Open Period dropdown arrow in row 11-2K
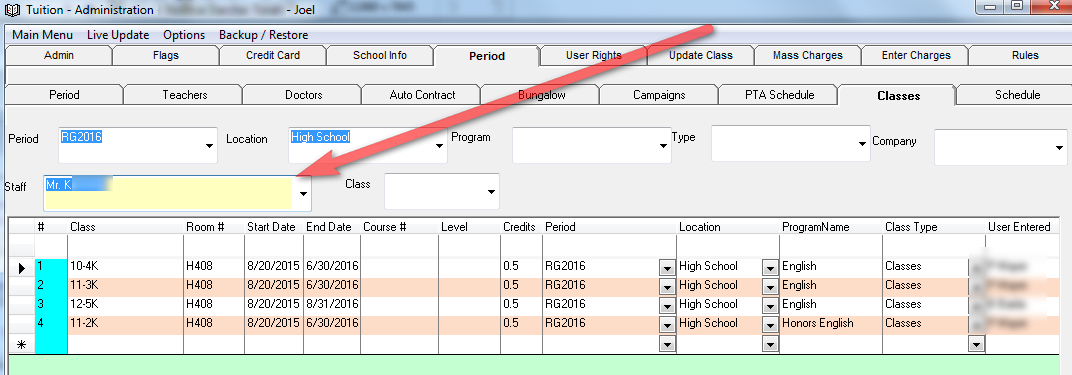1072x375 pixels. (x=667, y=325)
